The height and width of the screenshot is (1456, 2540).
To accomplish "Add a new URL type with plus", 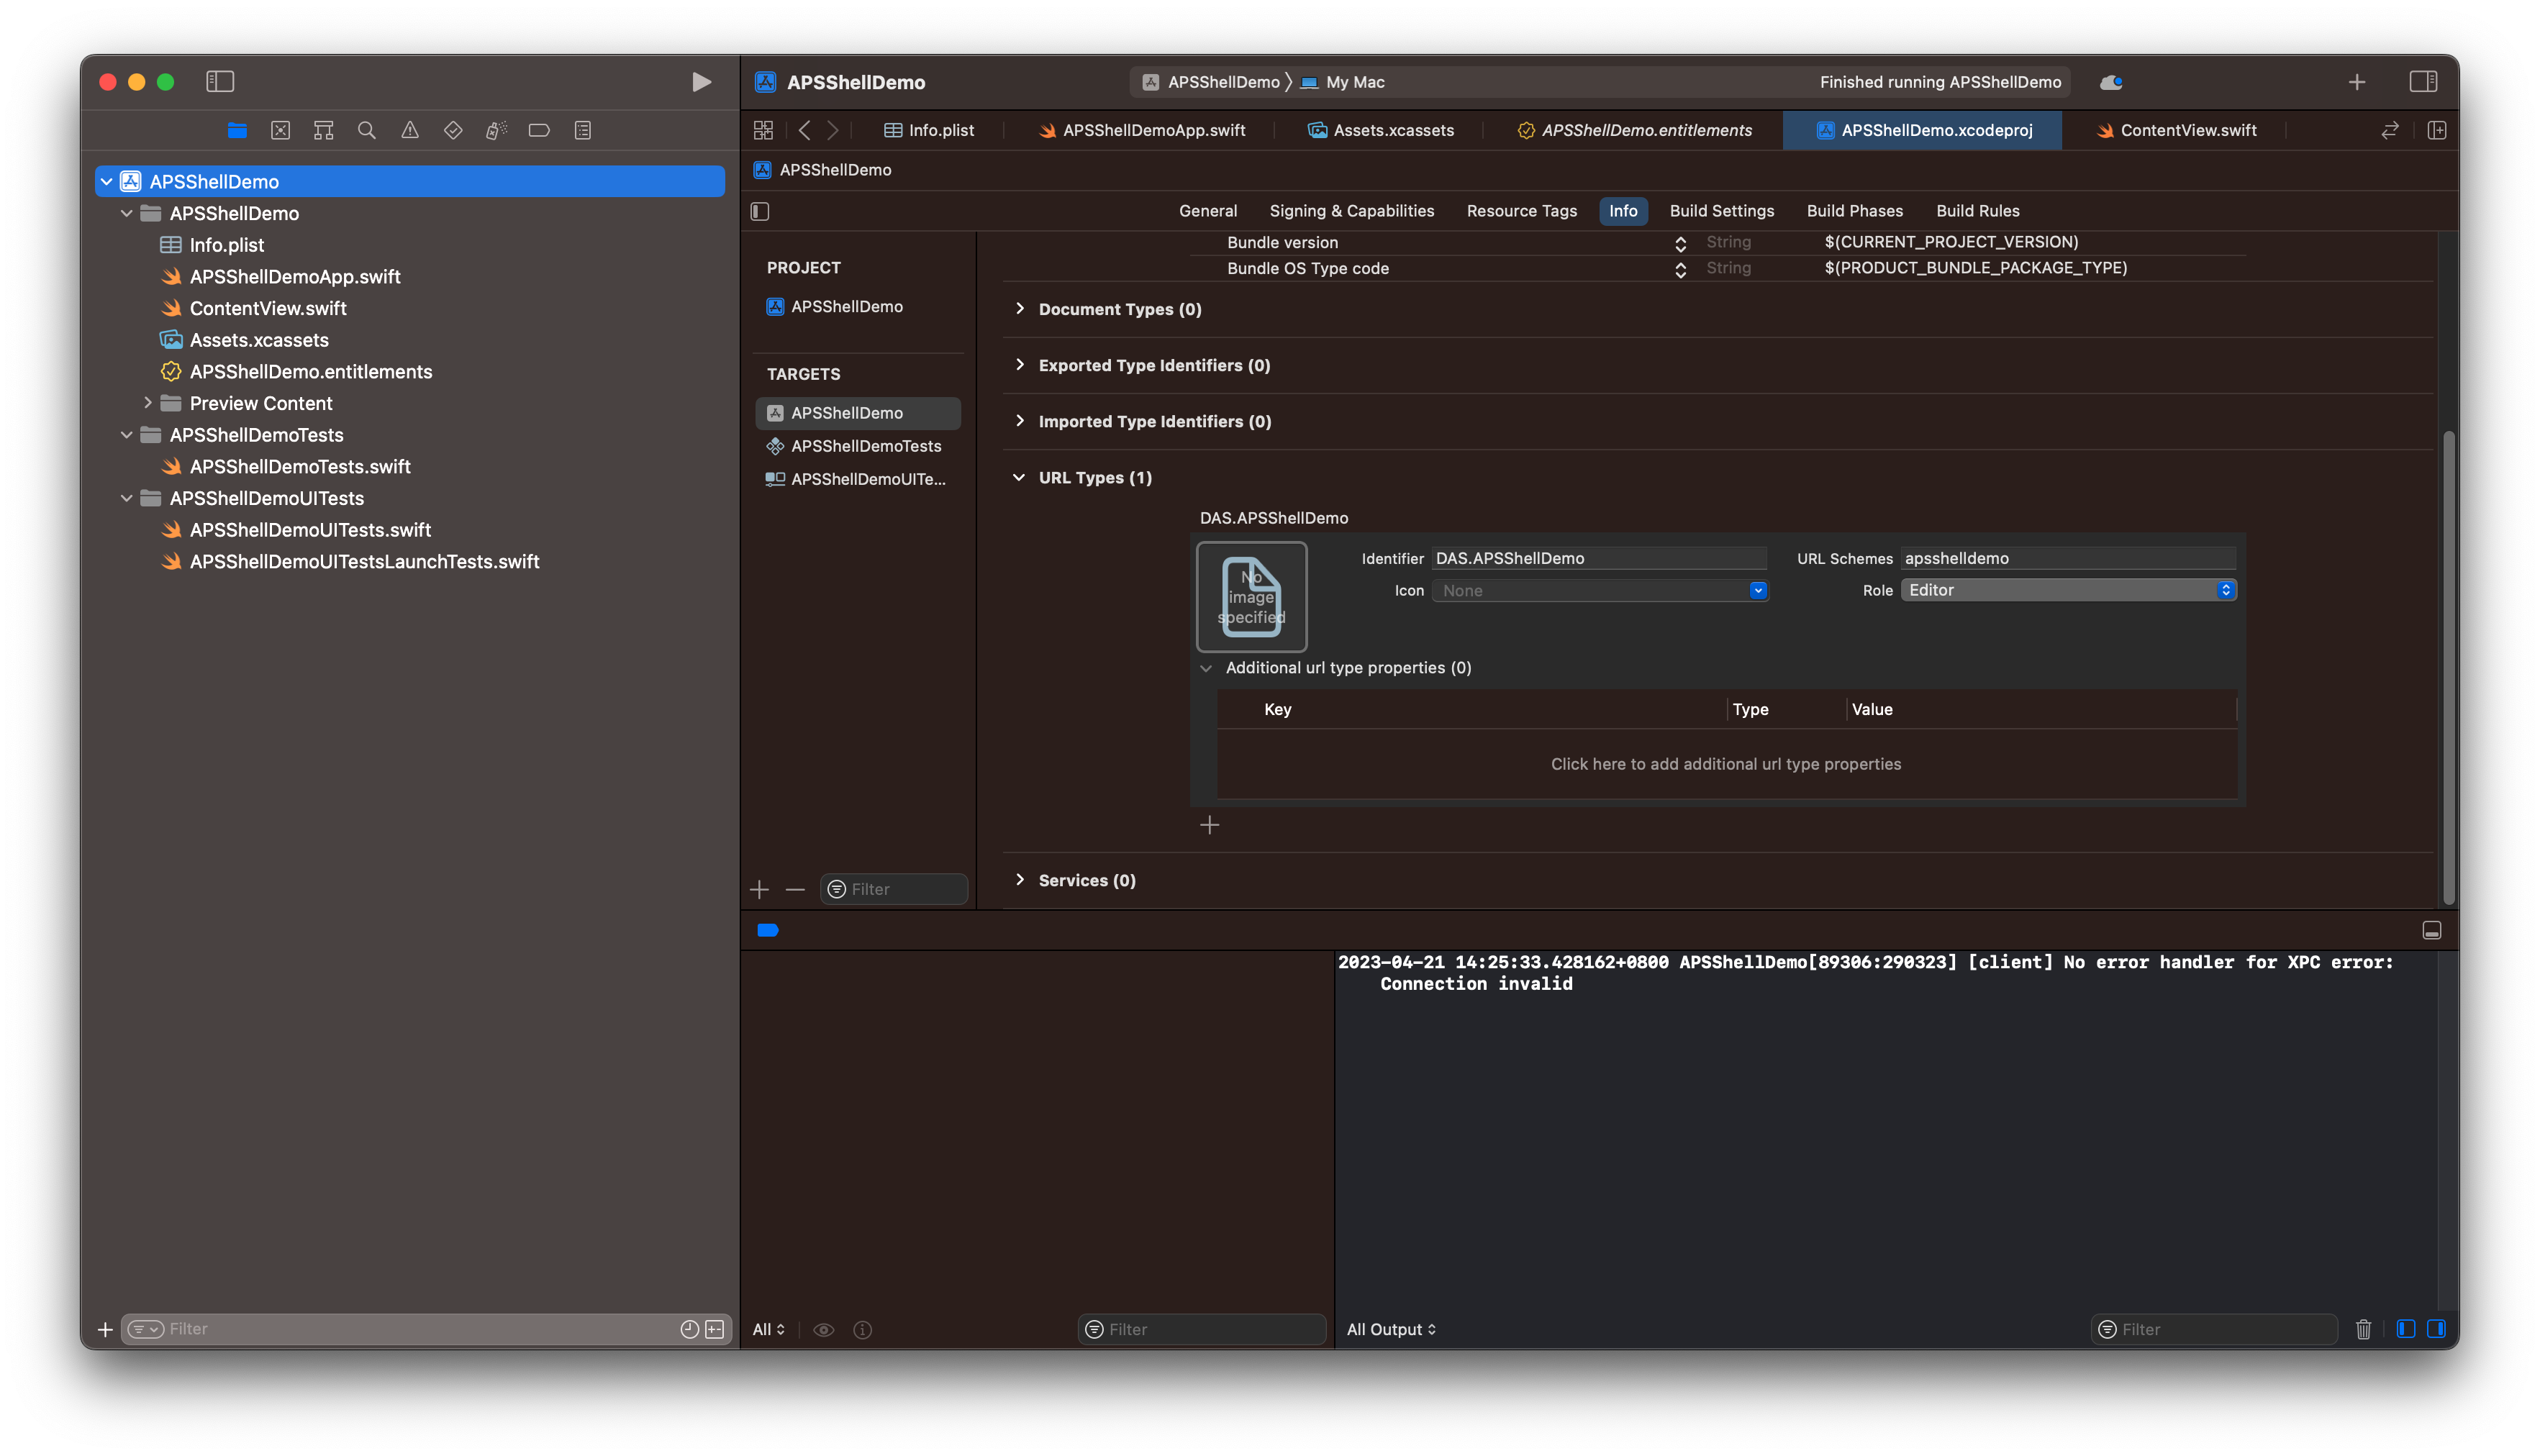I will [x=1209, y=825].
